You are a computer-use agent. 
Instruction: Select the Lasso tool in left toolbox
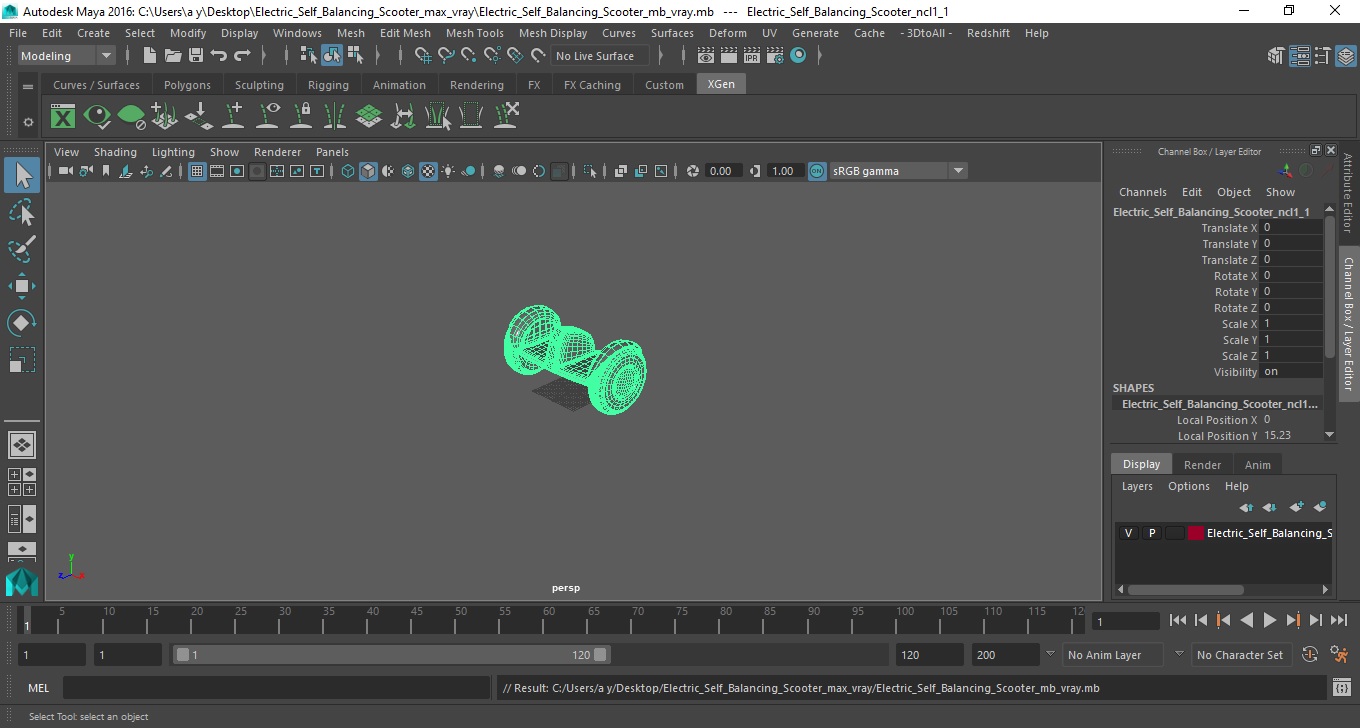click(x=22, y=212)
